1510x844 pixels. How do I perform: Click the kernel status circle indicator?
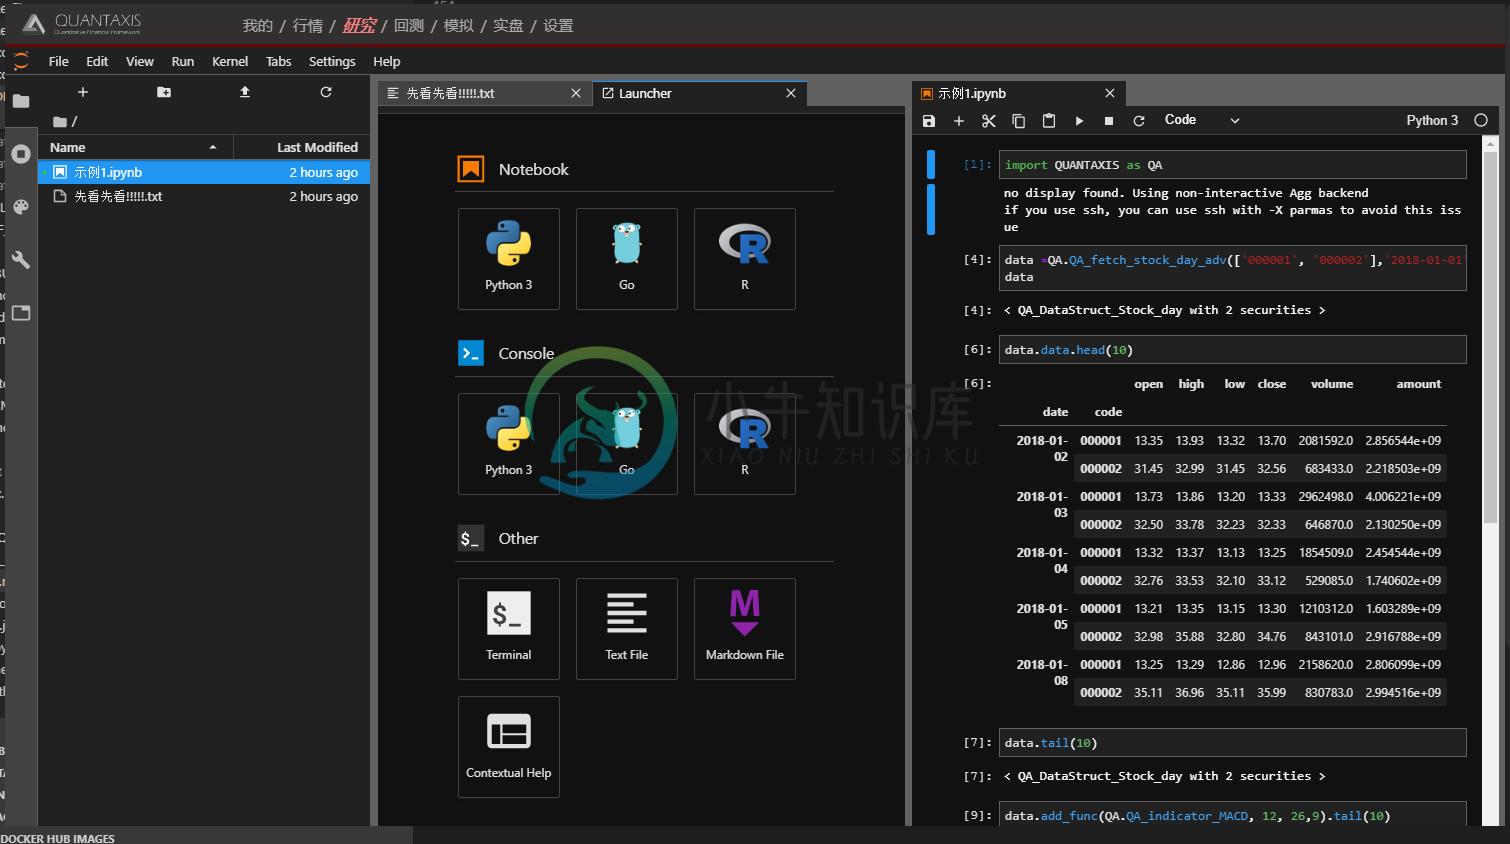[x=1481, y=120]
